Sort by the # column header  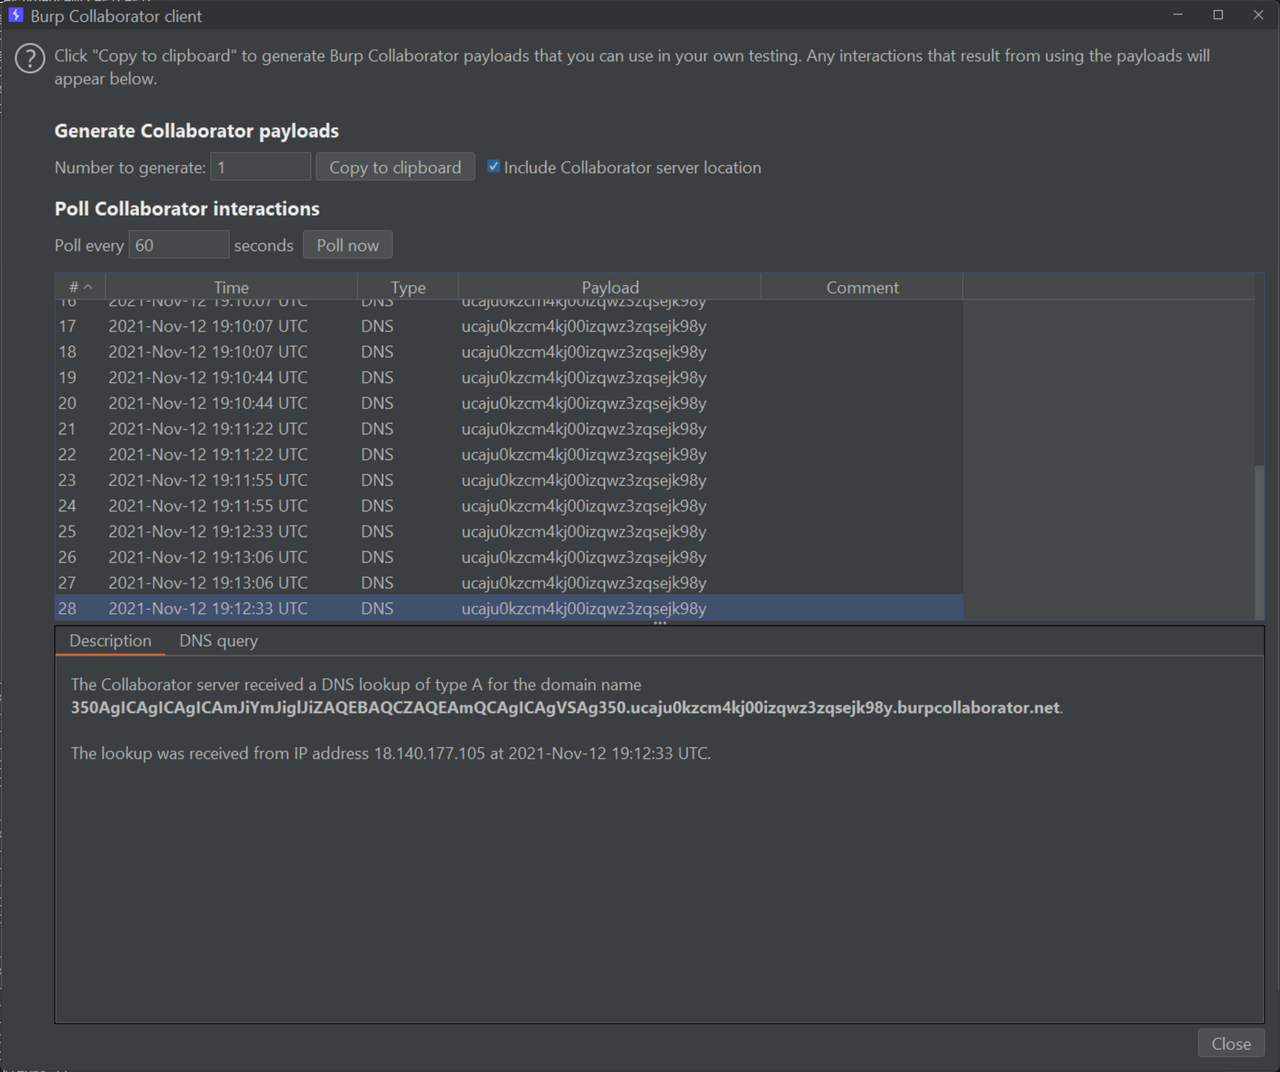[80, 287]
